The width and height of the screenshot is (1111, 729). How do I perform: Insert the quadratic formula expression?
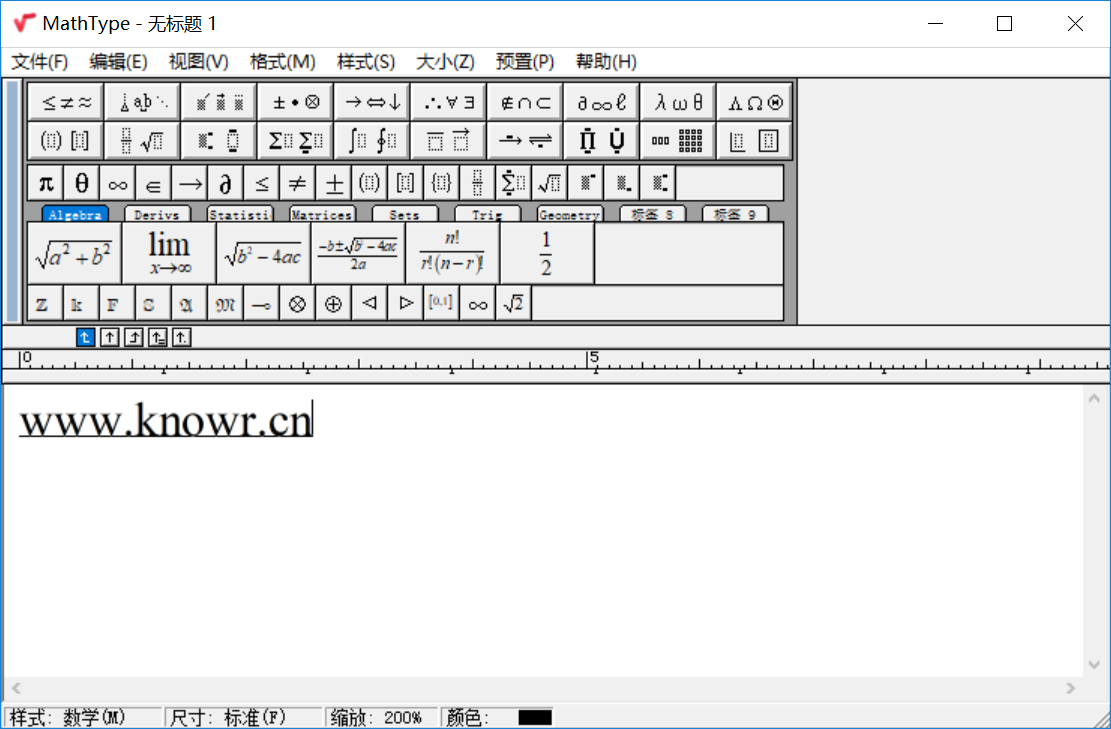pyautogui.click(x=358, y=254)
